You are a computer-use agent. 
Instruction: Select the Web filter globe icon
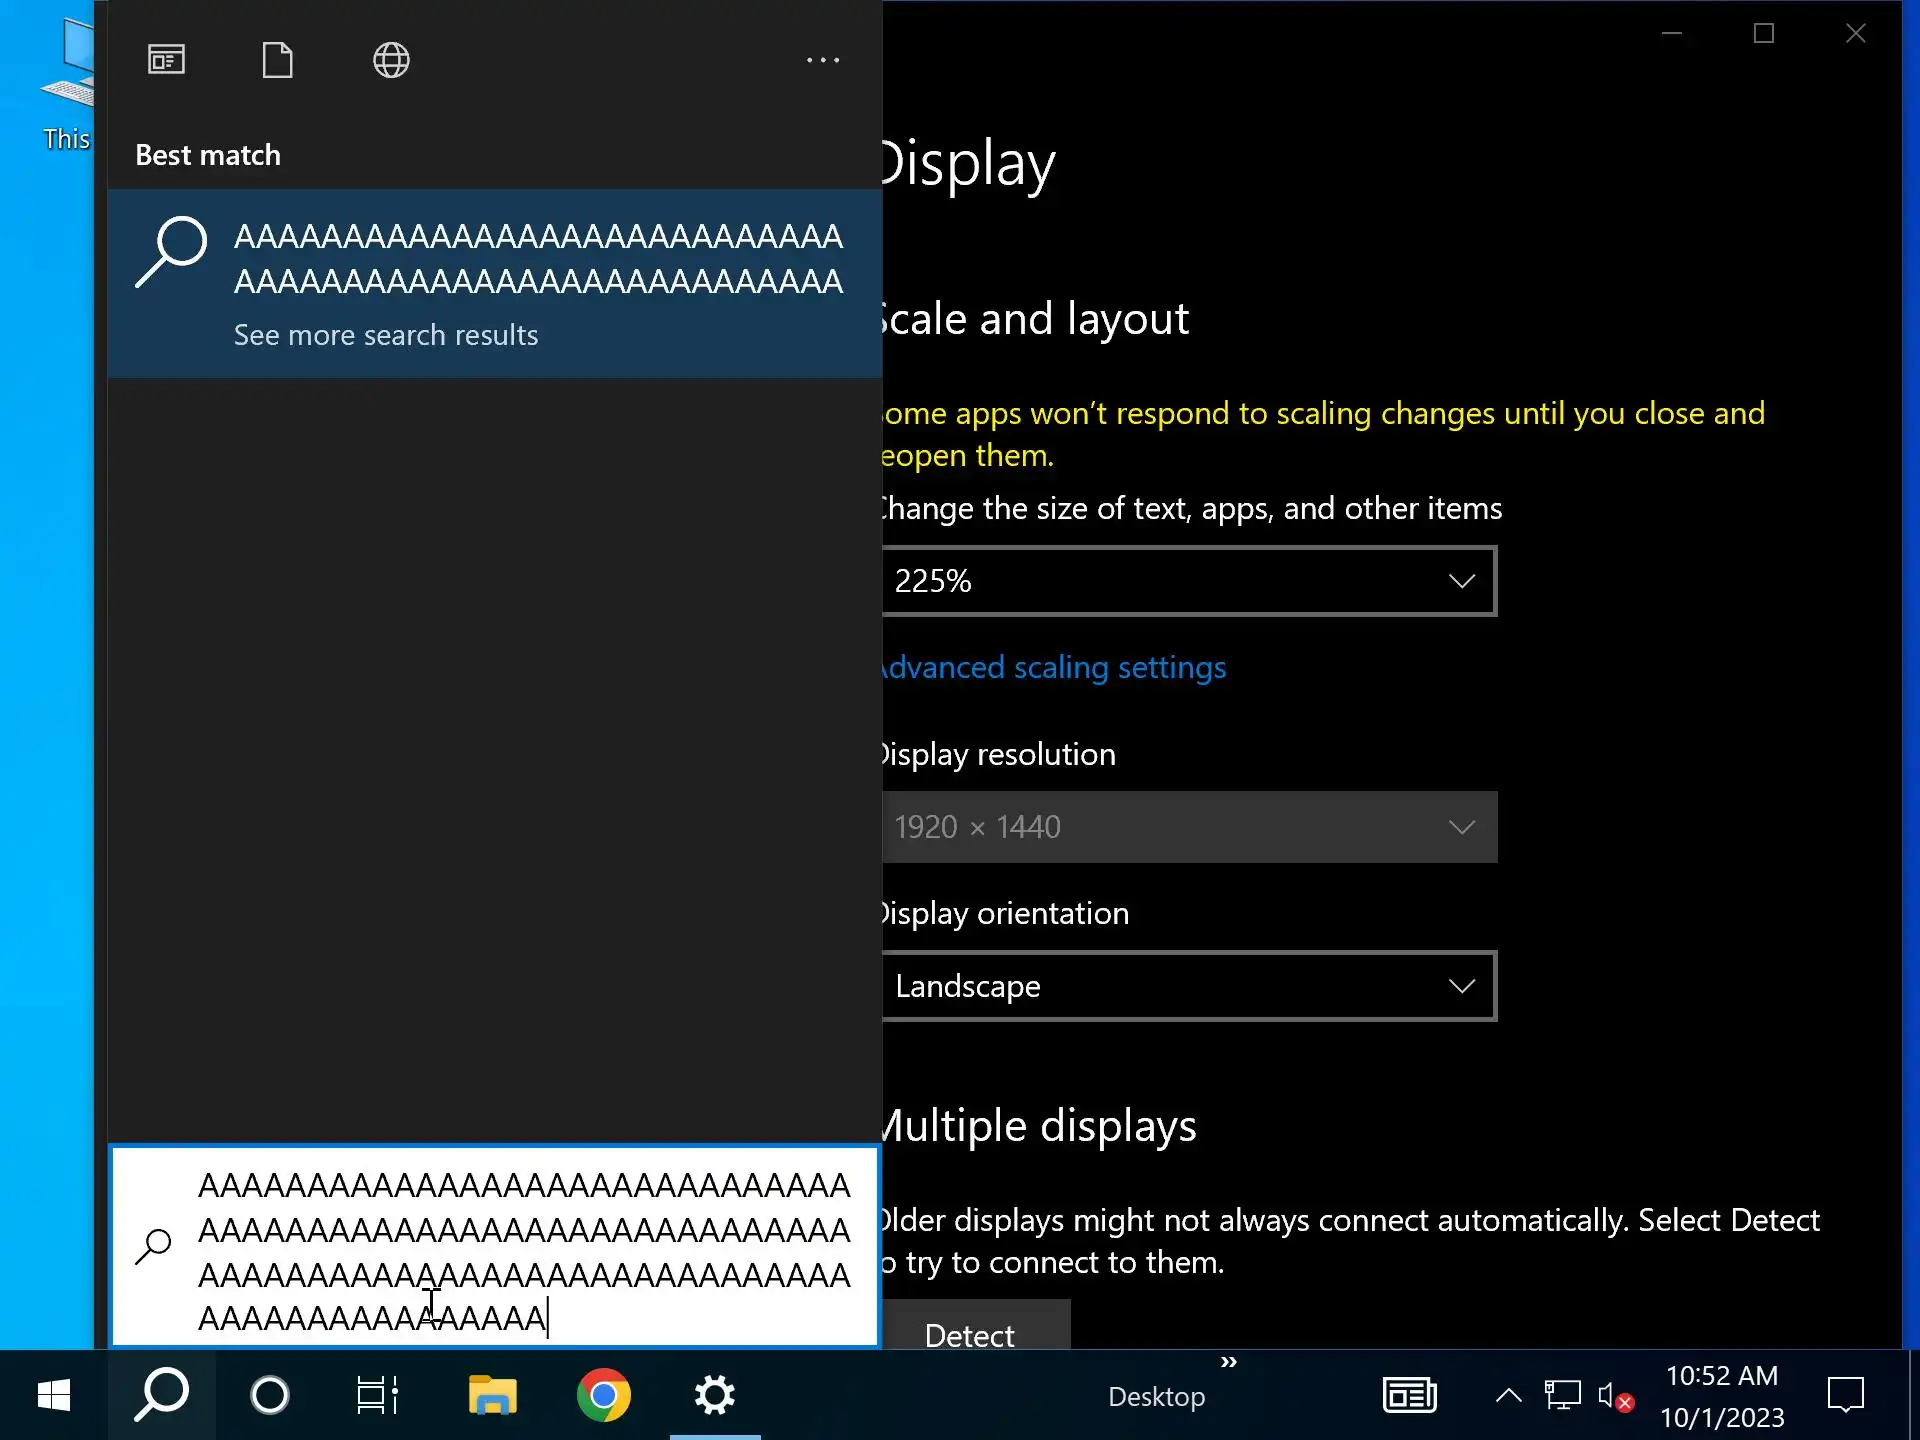[x=391, y=60]
